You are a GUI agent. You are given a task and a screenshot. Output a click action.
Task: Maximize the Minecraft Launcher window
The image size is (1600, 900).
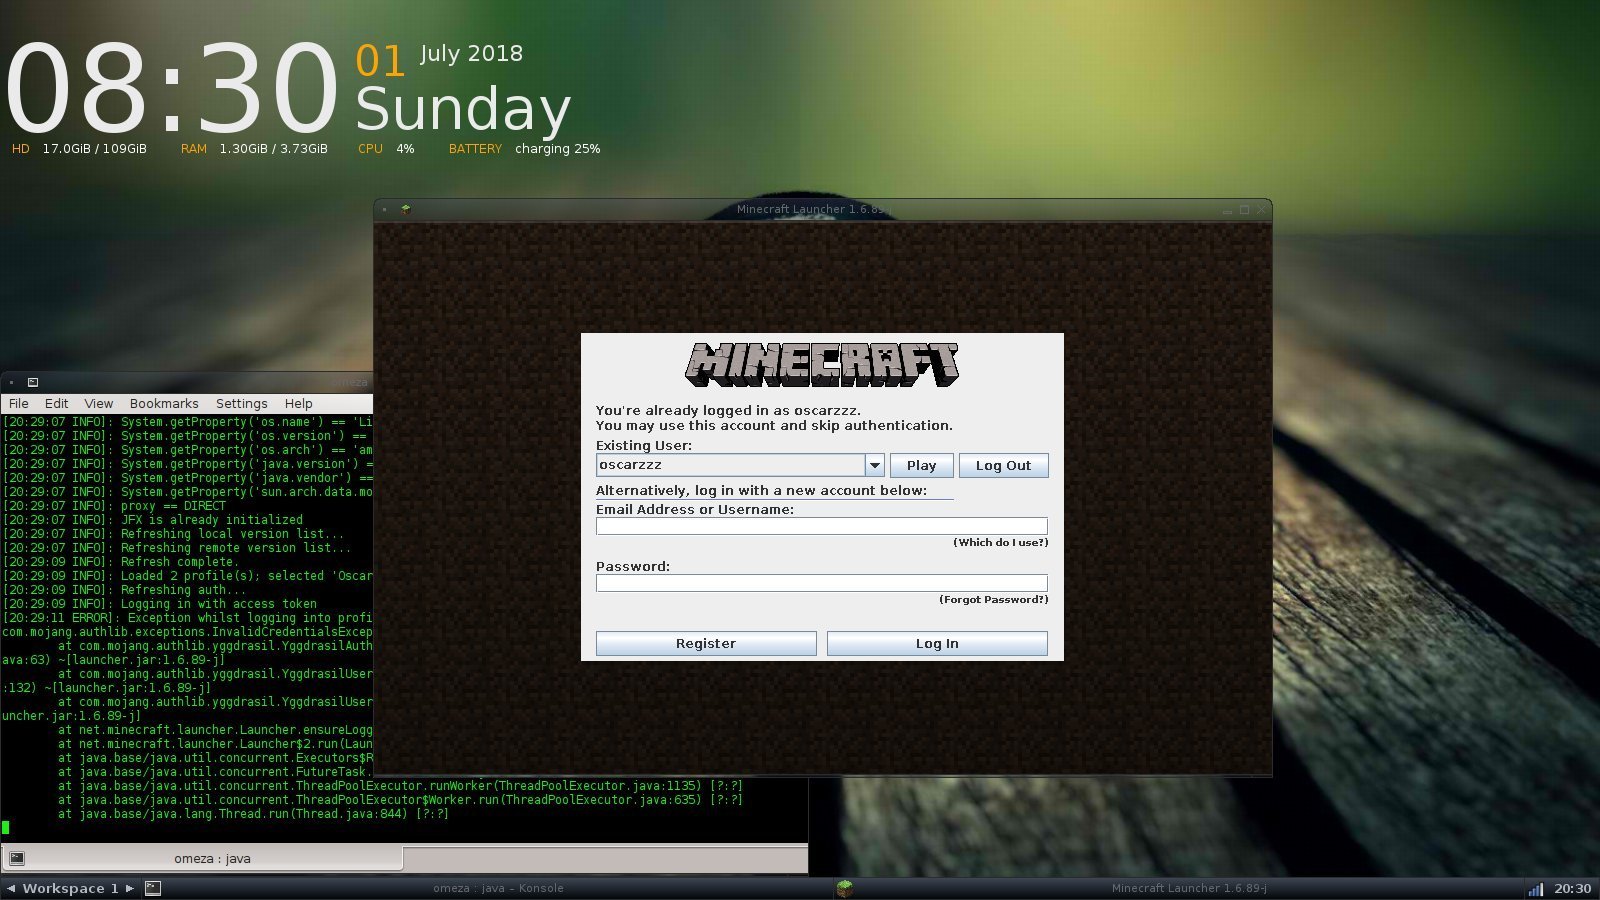tap(1245, 210)
